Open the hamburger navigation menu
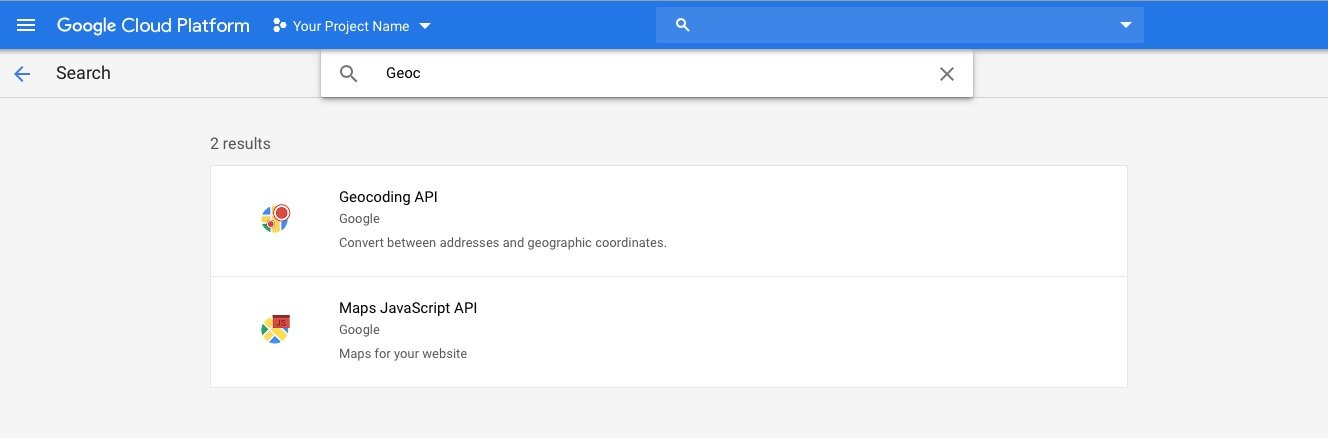The height and width of the screenshot is (438, 1328). tap(26, 25)
